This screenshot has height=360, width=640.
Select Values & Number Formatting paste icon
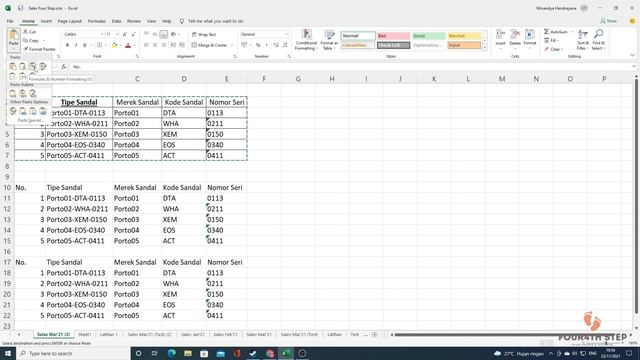22,93
